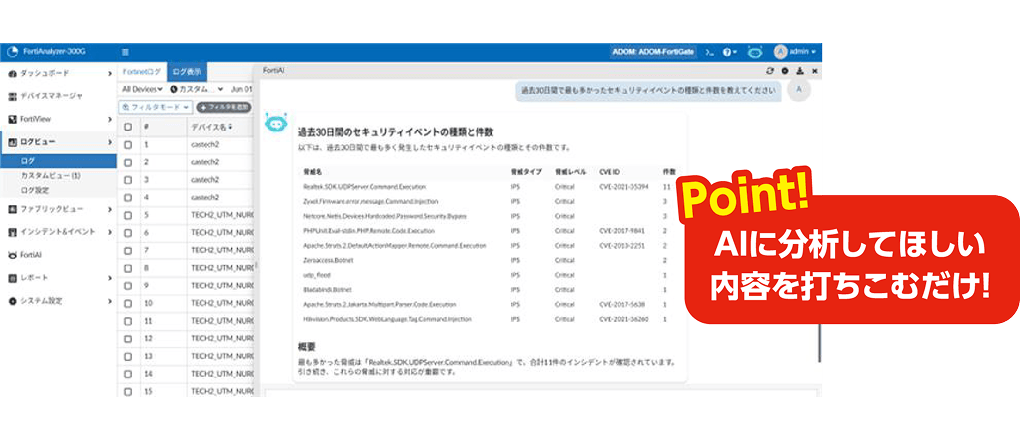Screen dimensions: 1020x440
Task: Click CVE-2017-9841 in the threat table
Action: 623,231
